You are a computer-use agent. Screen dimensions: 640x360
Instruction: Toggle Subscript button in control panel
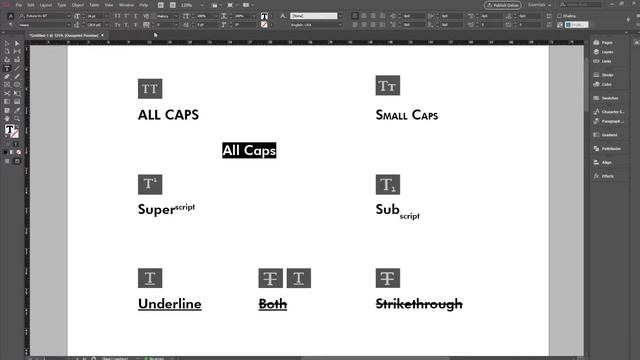tap(127, 25)
